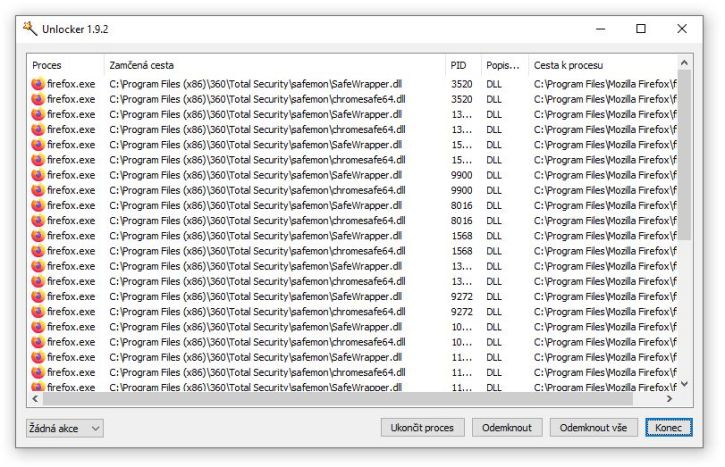Click Firefox icon of PID 8016 SafeWrapper.dll row
Image resolution: width=725 pixels, height=467 pixels.
point(38,205)
